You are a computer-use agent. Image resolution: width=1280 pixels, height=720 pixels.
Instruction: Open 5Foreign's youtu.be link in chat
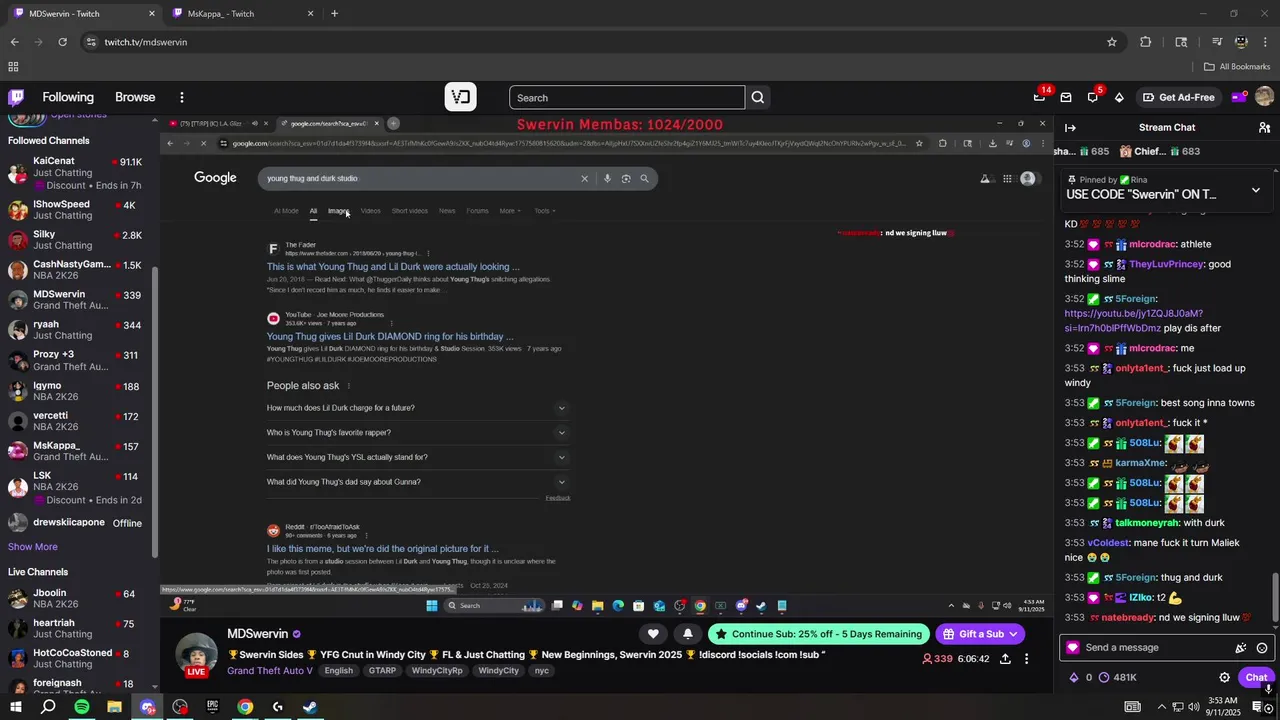tap(1133, 320)
